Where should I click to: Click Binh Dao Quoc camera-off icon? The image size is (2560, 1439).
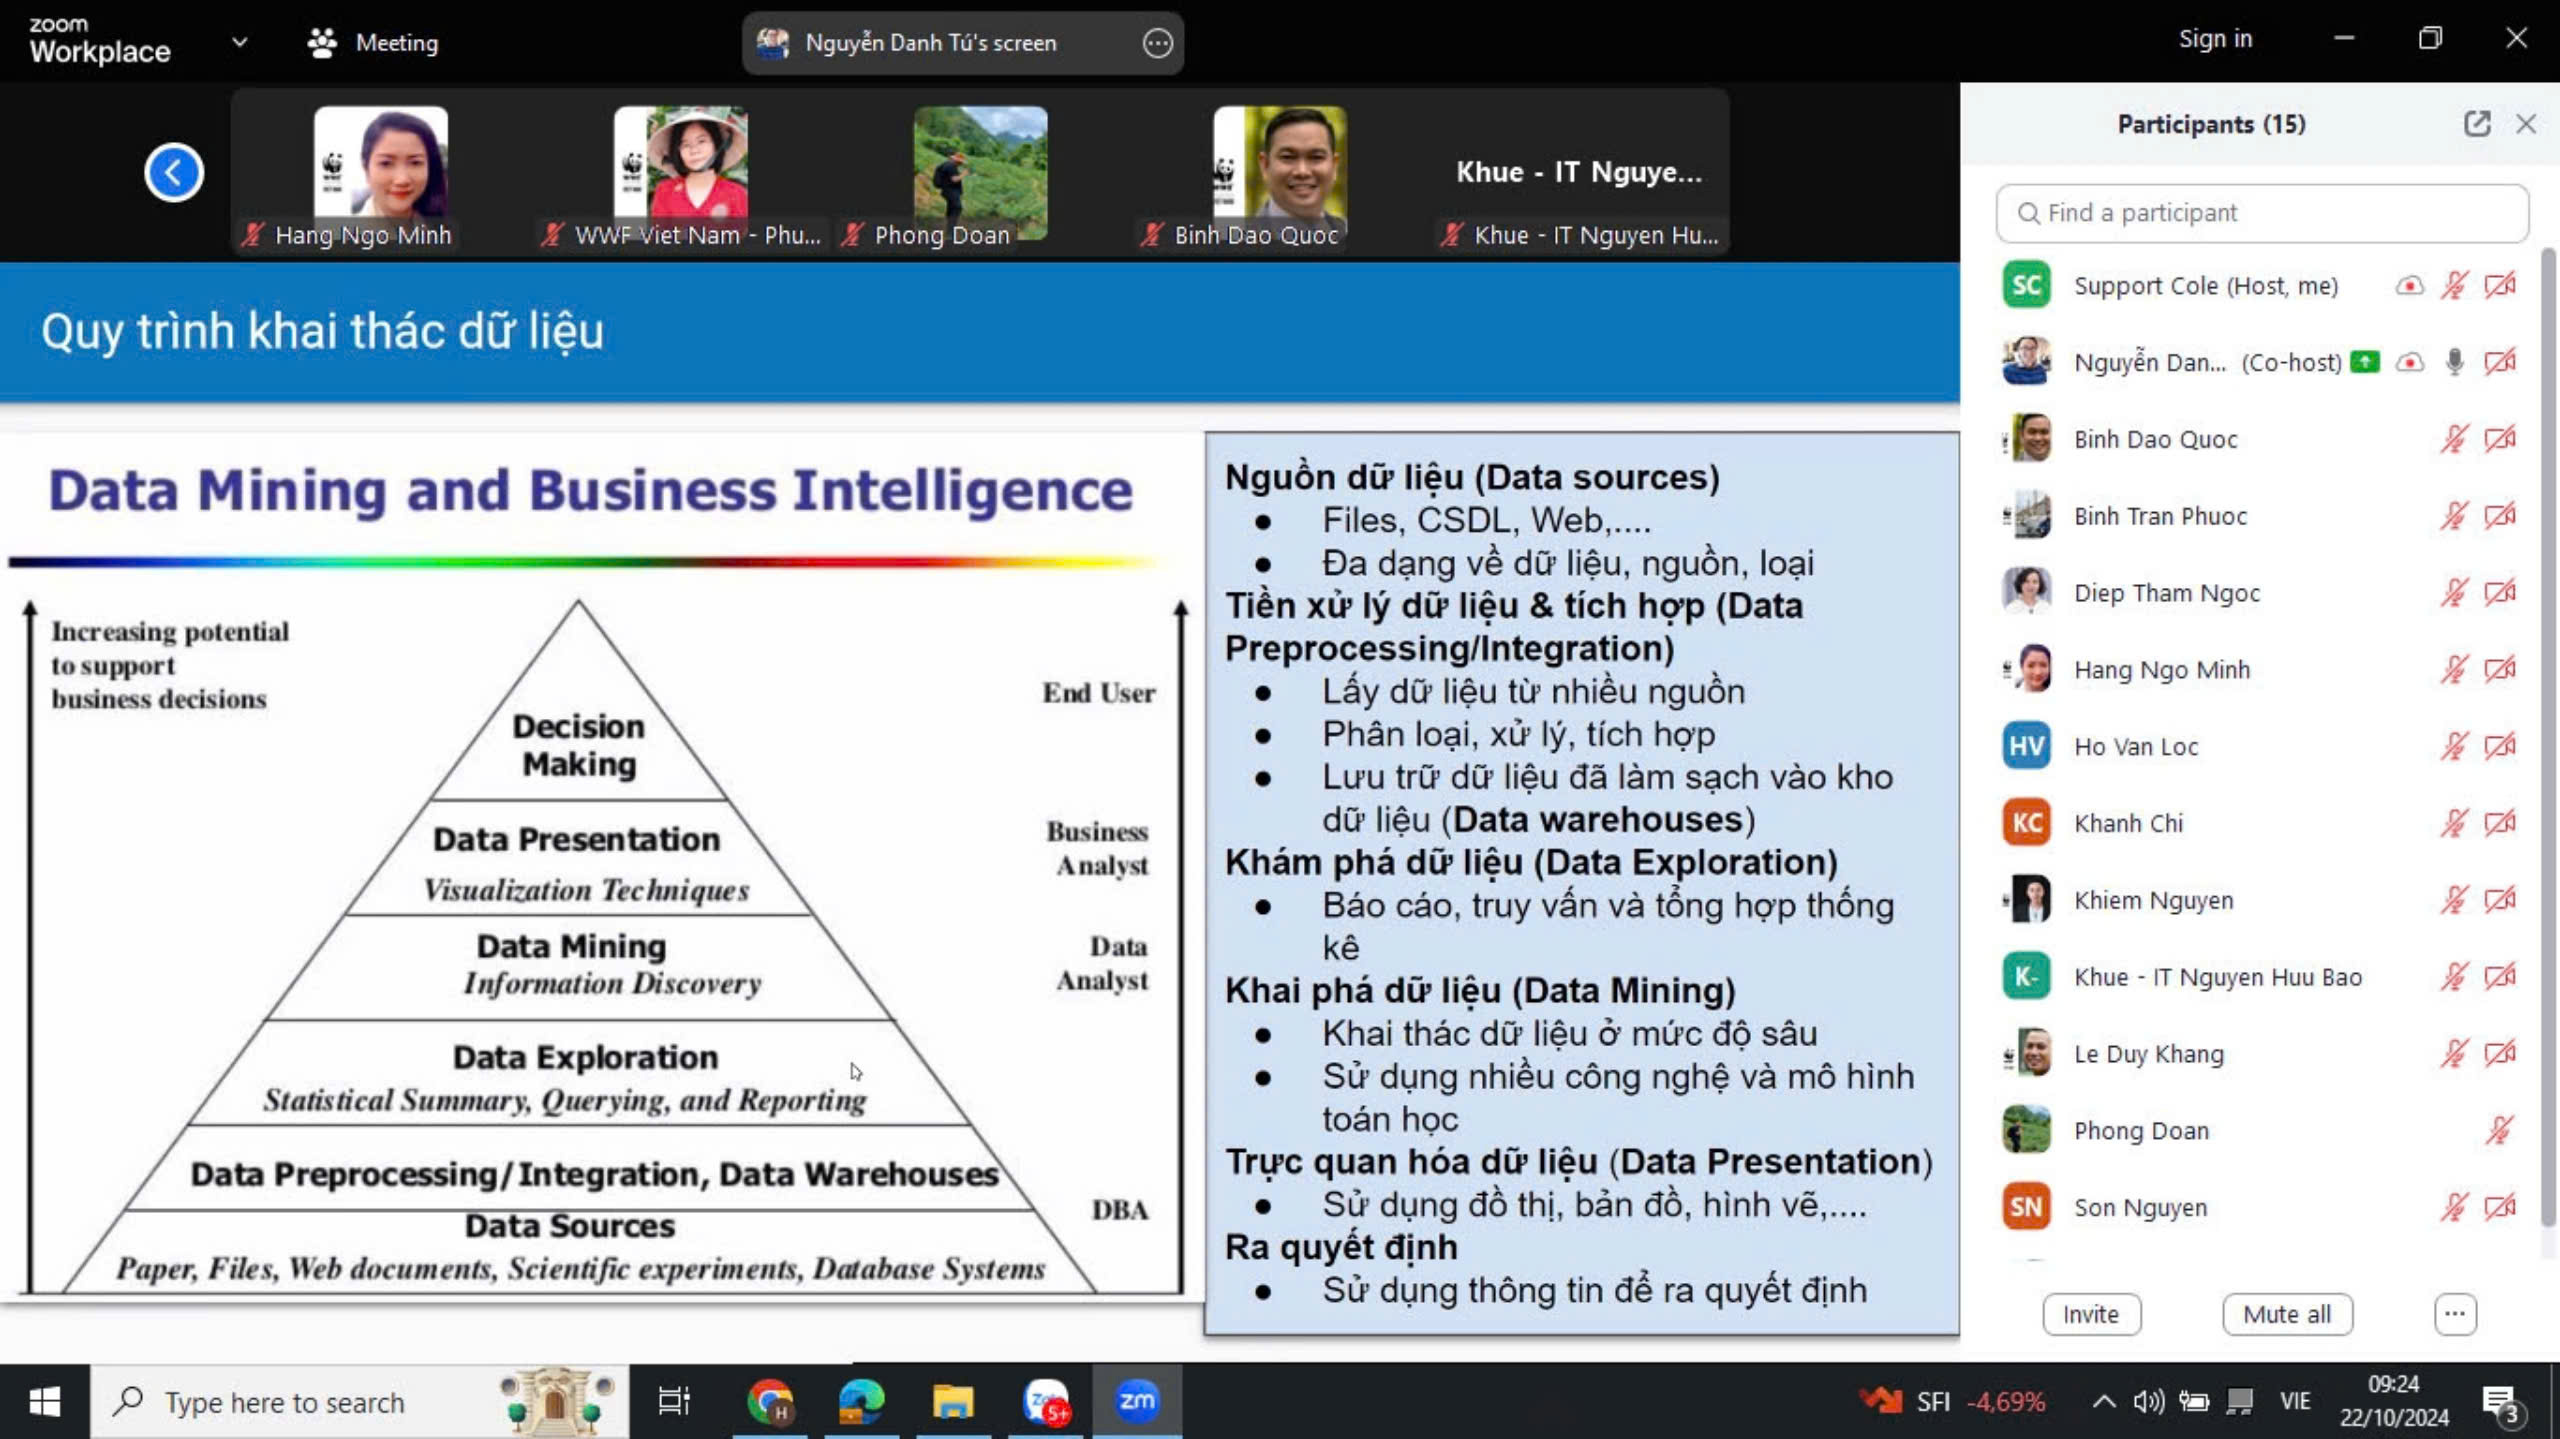(2500, 439)
